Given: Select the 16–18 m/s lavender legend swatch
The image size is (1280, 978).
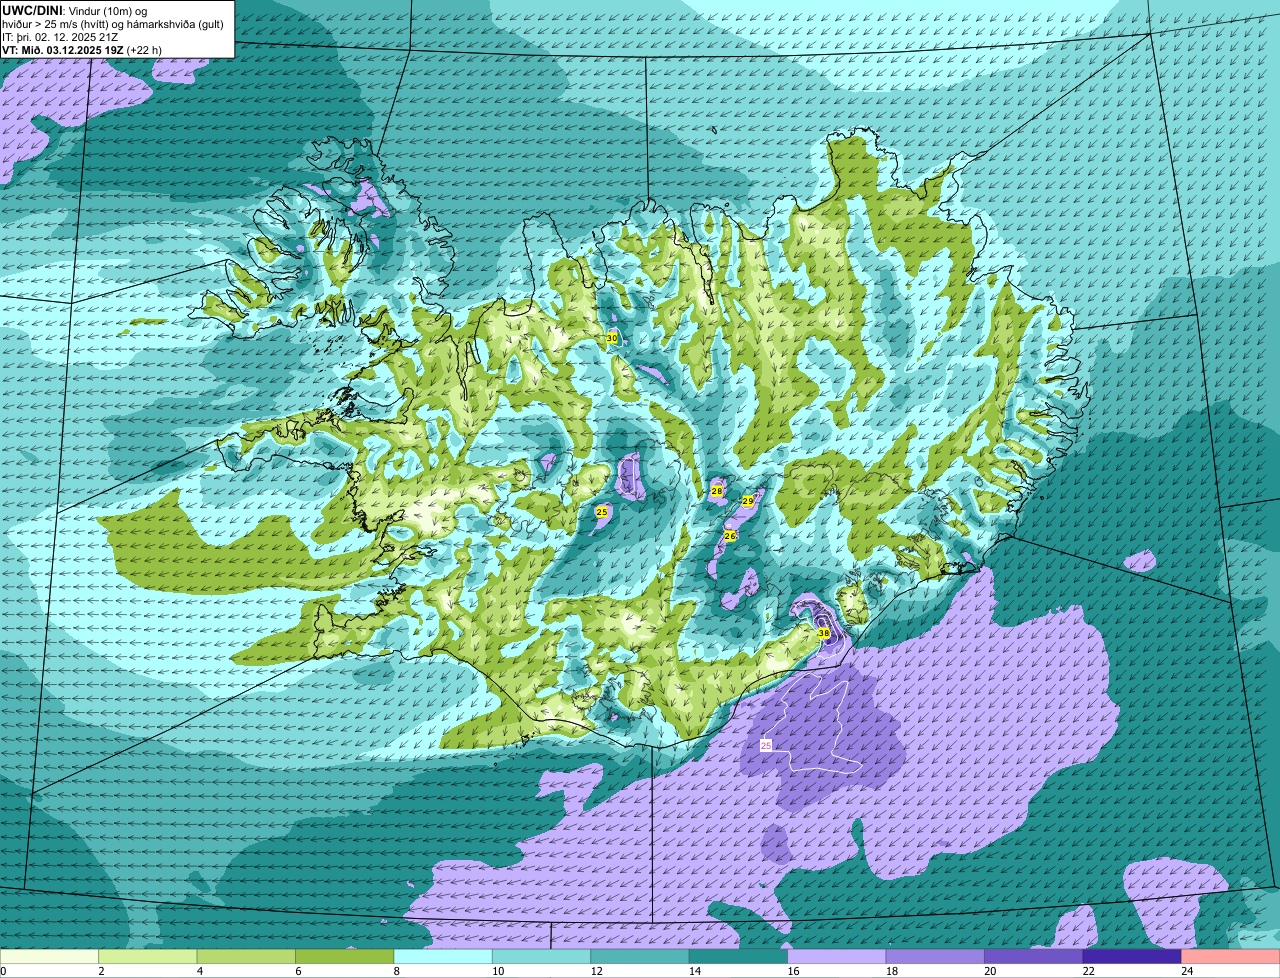Looking at the screenshot, I should pyautogui.click(x=837, y=956).
